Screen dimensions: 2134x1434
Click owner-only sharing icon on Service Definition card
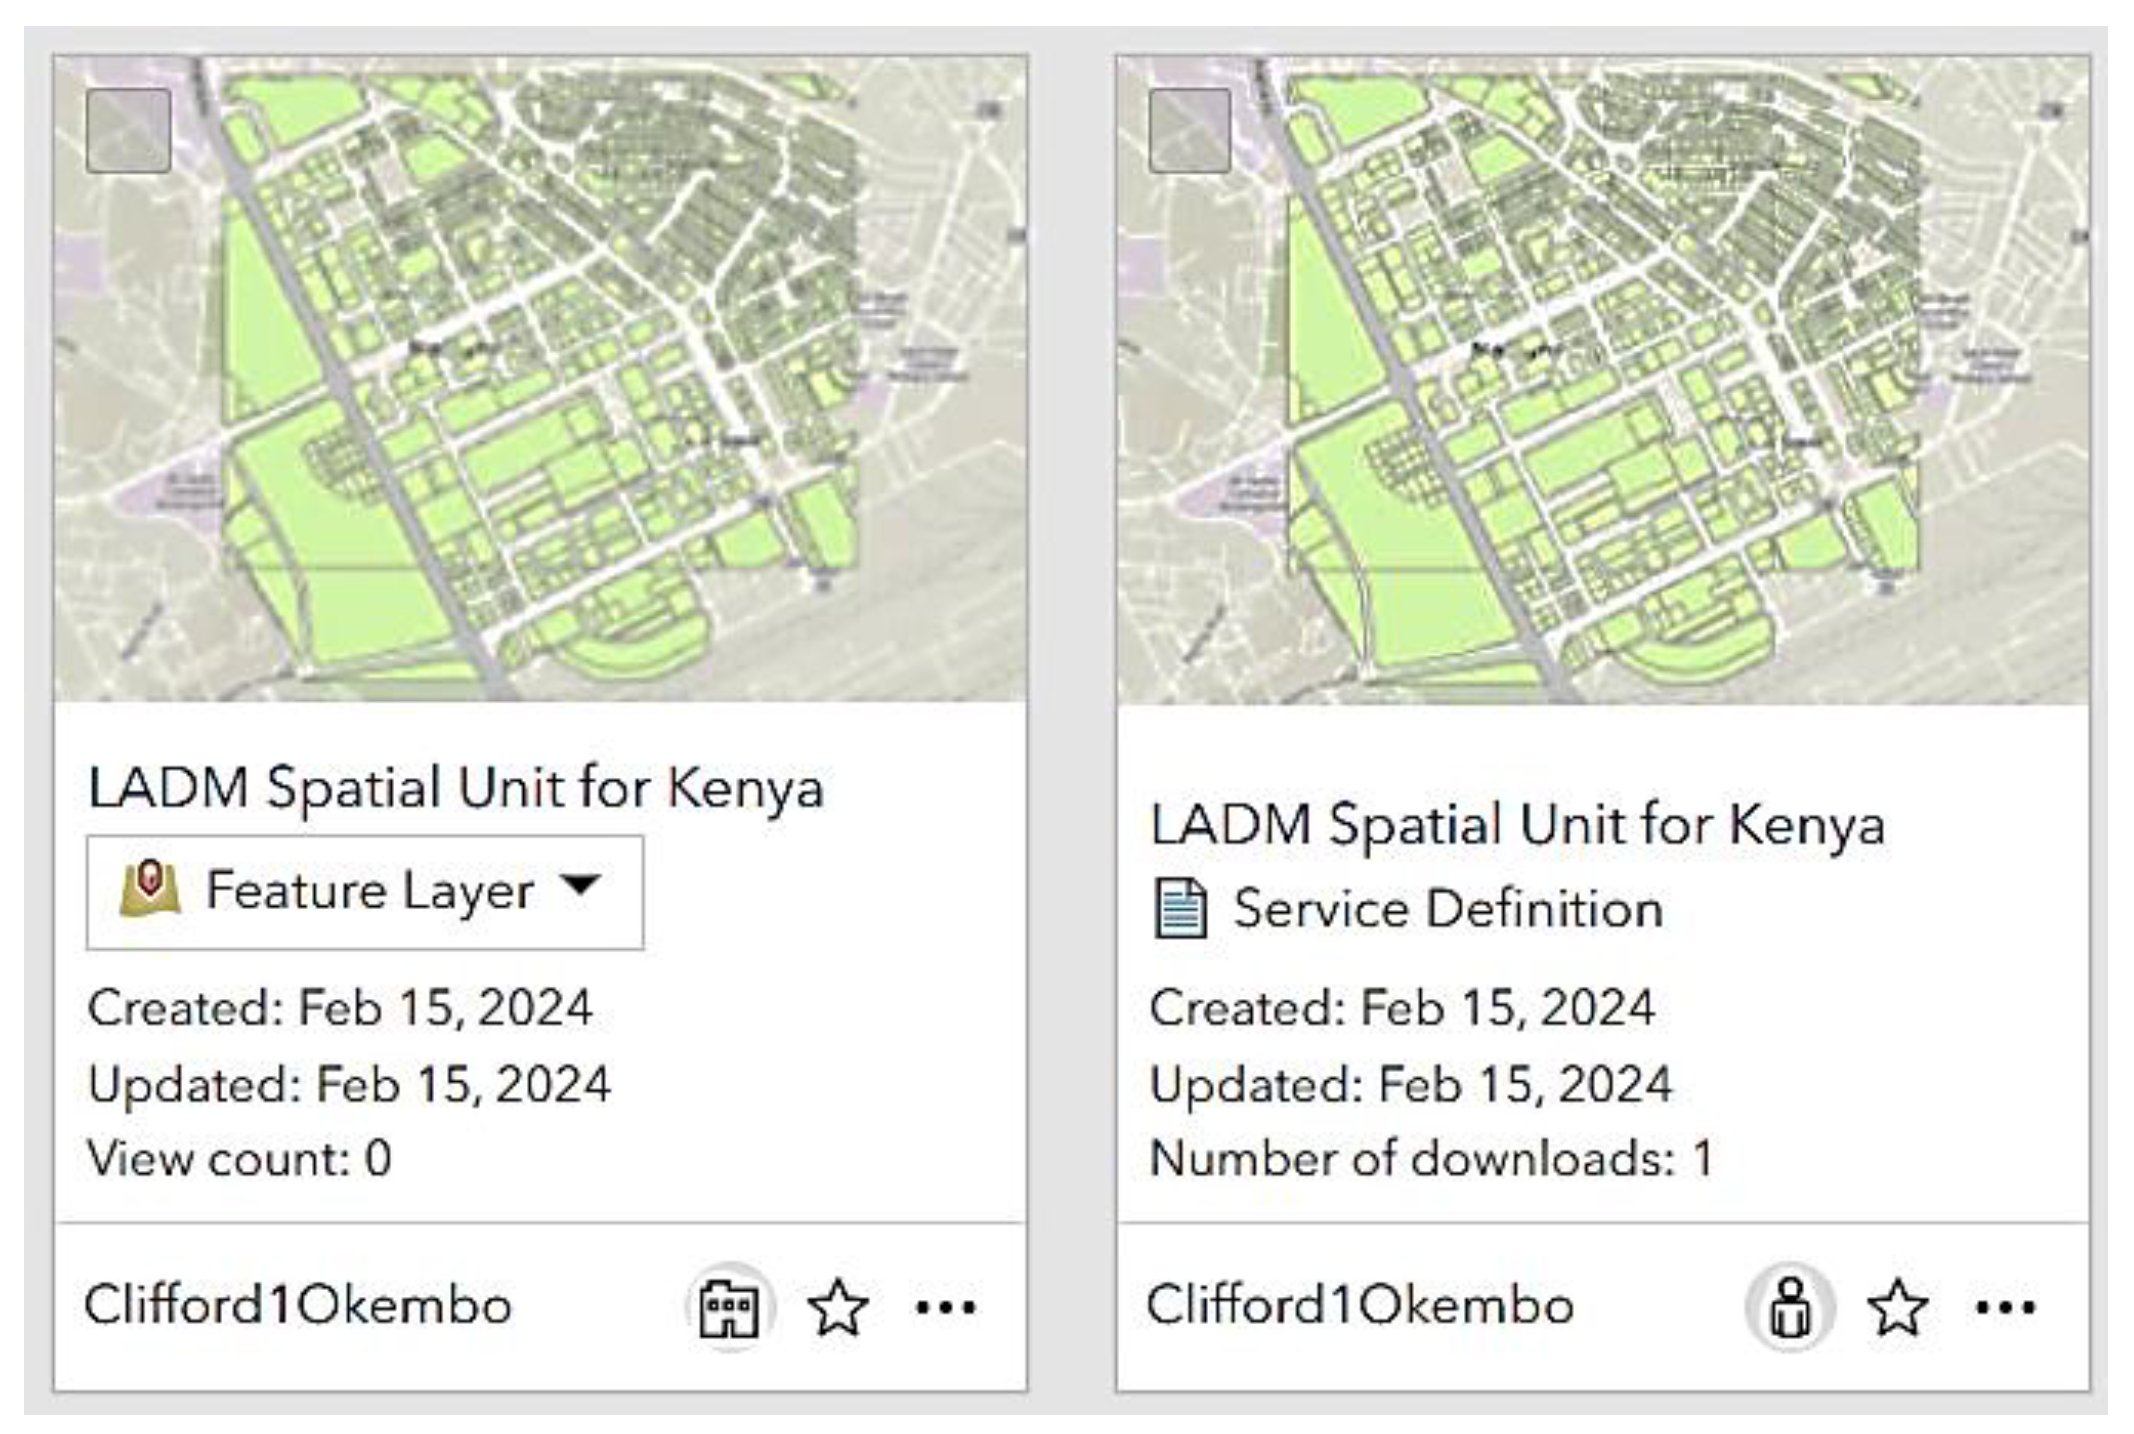pyautogui.click(x=1790, y=1307)
